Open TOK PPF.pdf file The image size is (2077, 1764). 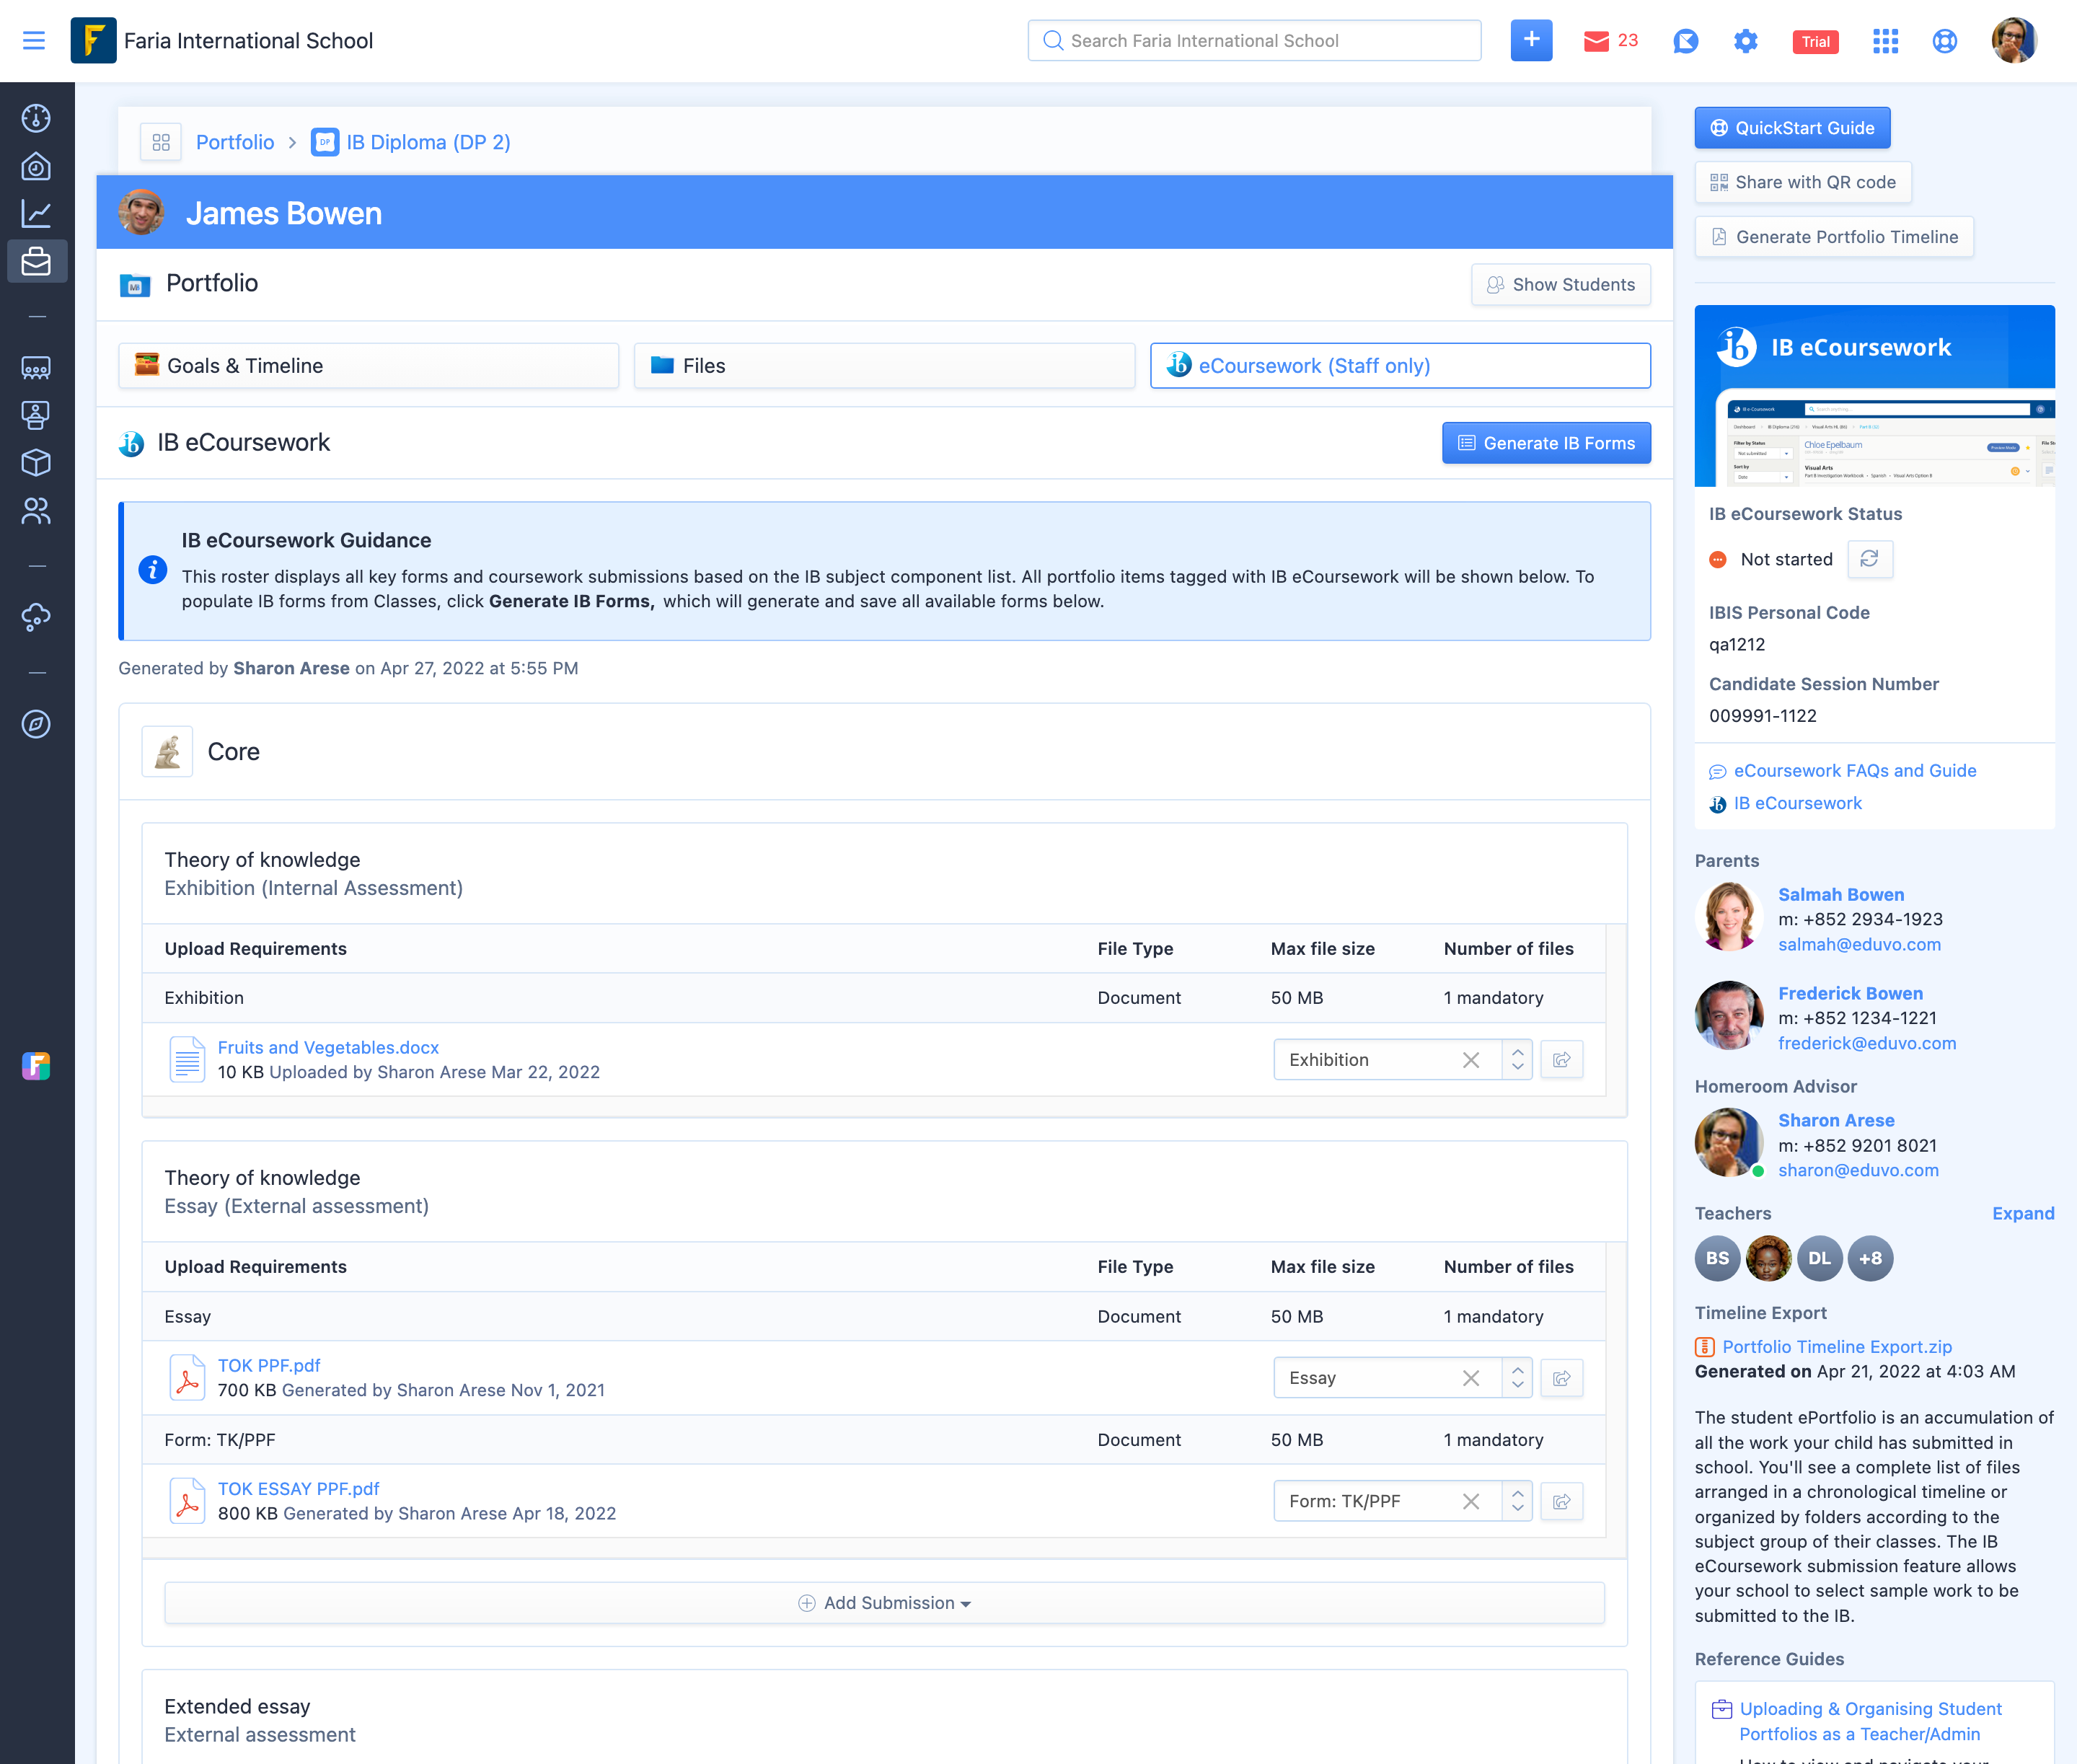coord(269,1365)
